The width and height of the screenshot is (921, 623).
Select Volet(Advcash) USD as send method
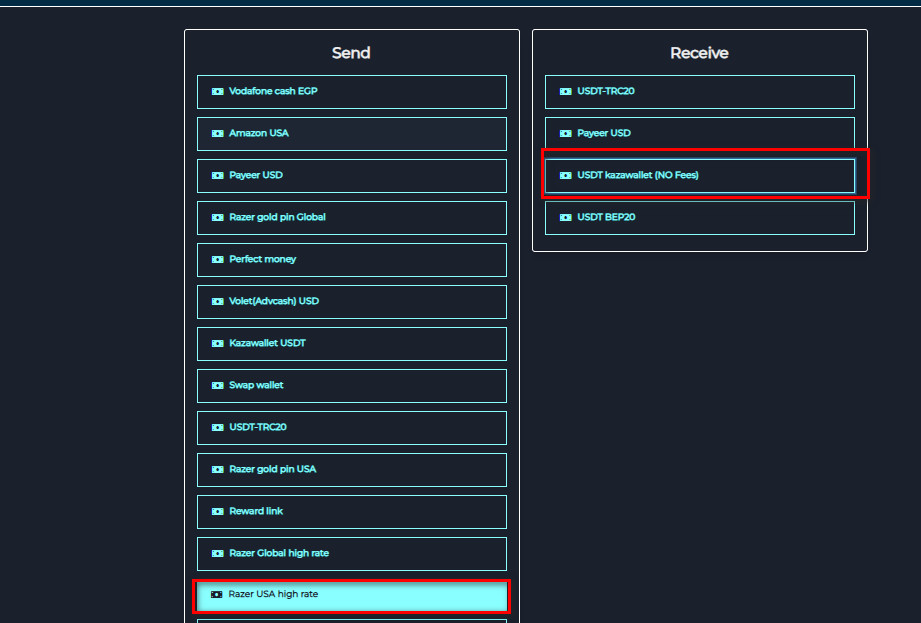click(351, 301)
